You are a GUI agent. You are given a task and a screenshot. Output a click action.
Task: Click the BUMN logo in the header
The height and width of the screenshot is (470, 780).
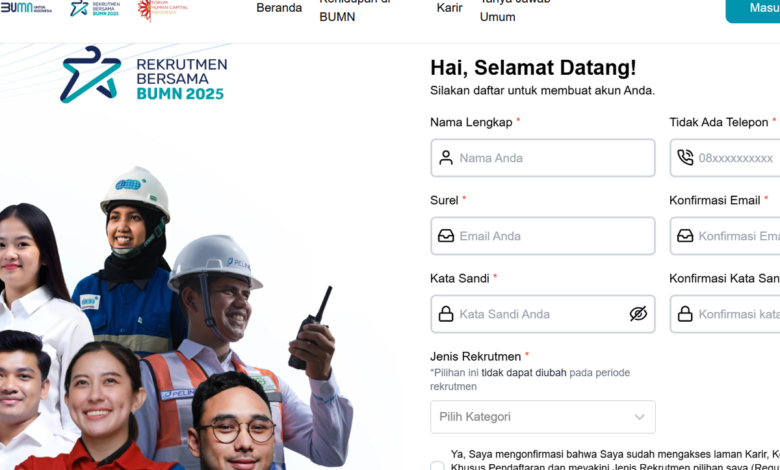tap(27, 8)
